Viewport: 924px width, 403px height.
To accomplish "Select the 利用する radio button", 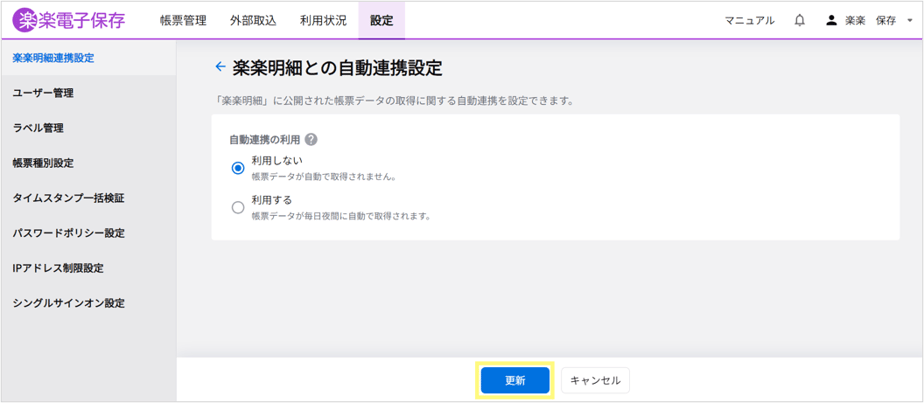I will click(238, 207).
